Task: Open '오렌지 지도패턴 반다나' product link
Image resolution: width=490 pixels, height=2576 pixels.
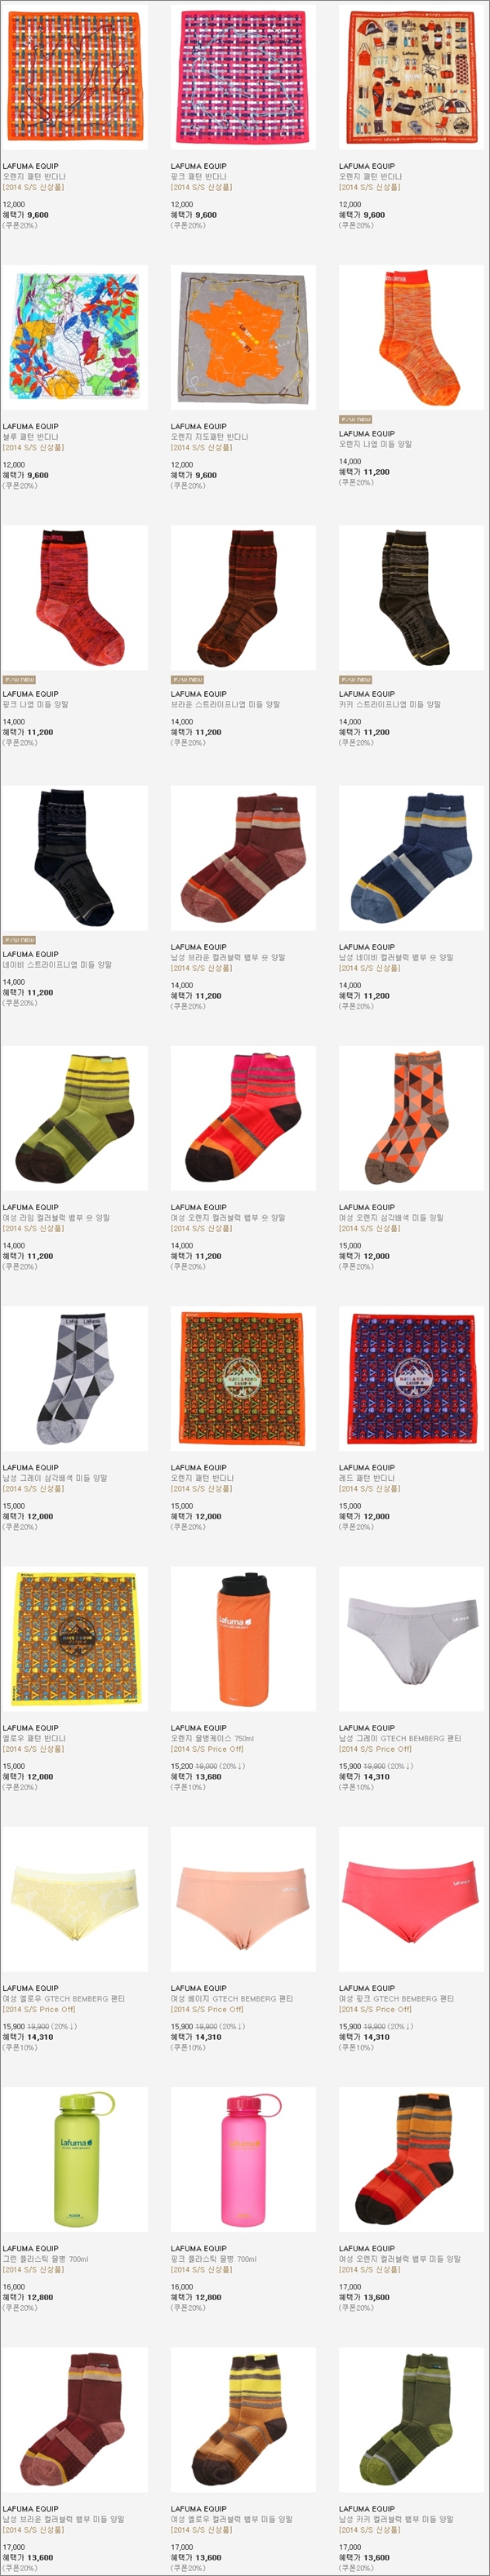Action: (x=210, y=437)
